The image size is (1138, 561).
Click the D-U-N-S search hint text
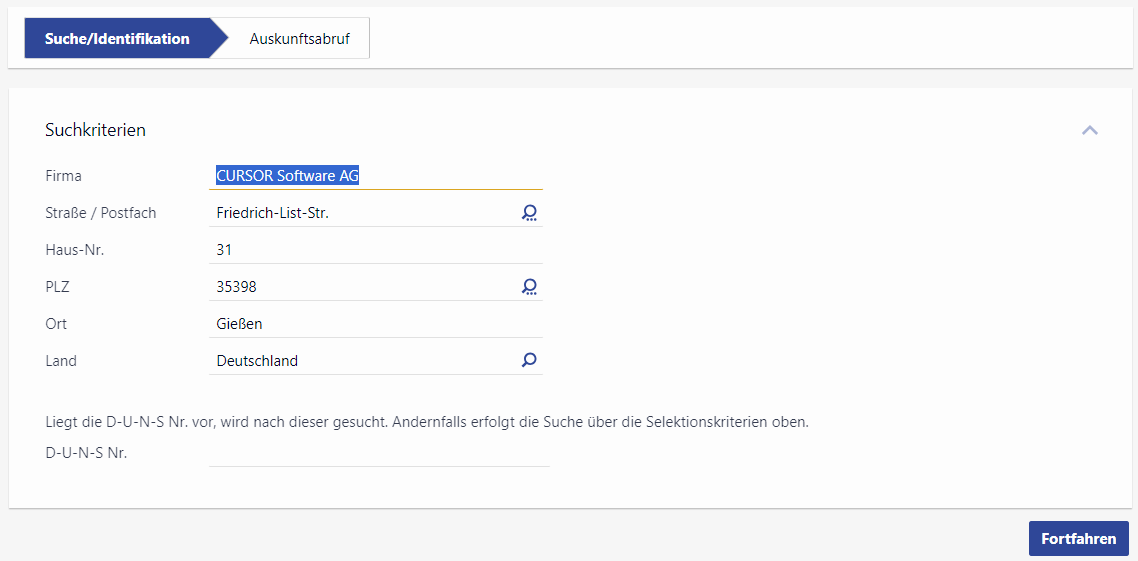[426, 422]
